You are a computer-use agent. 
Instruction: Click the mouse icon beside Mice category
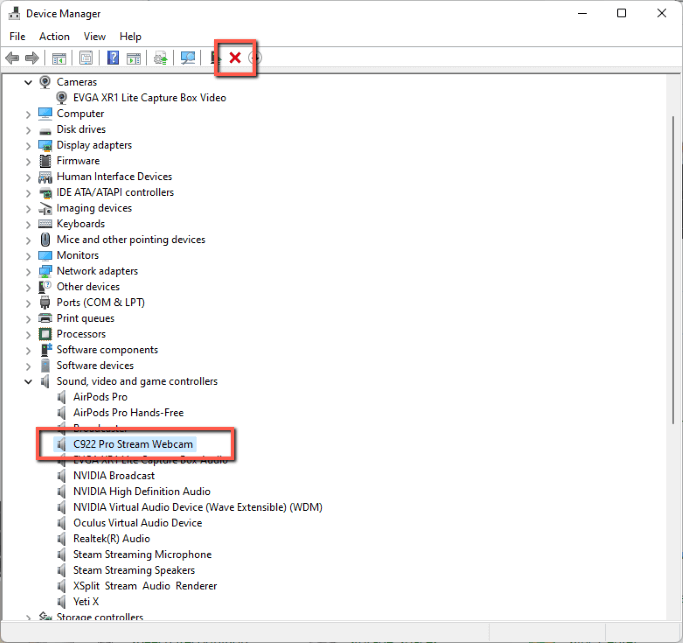pos(45,240)
